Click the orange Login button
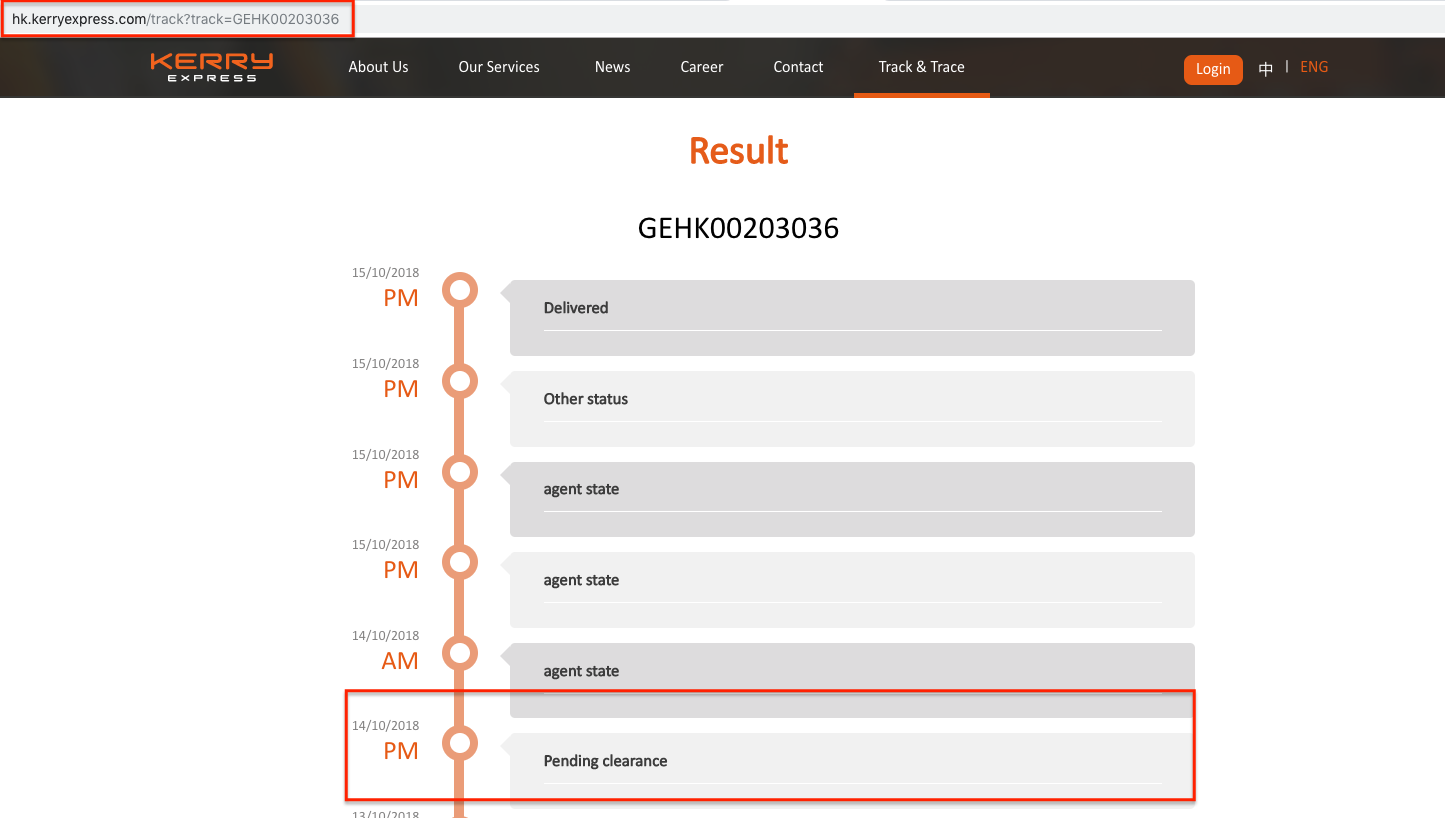This screenshot has width=1445, height=818. 1213,69
